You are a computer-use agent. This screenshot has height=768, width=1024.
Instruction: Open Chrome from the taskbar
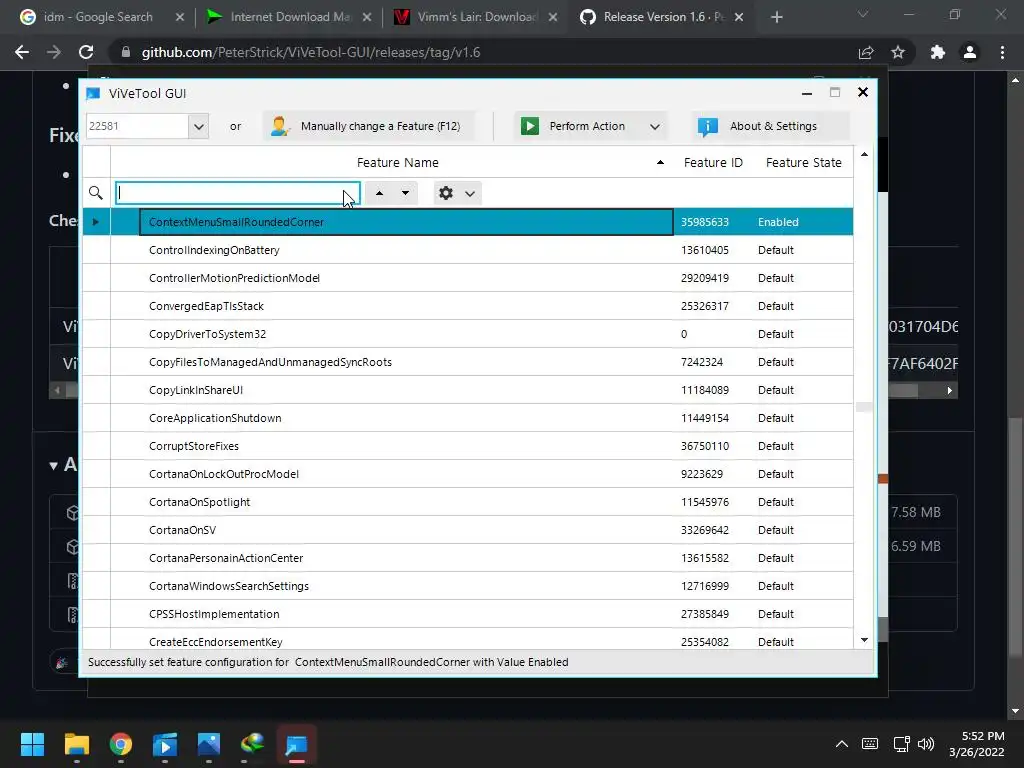[121, 744]
